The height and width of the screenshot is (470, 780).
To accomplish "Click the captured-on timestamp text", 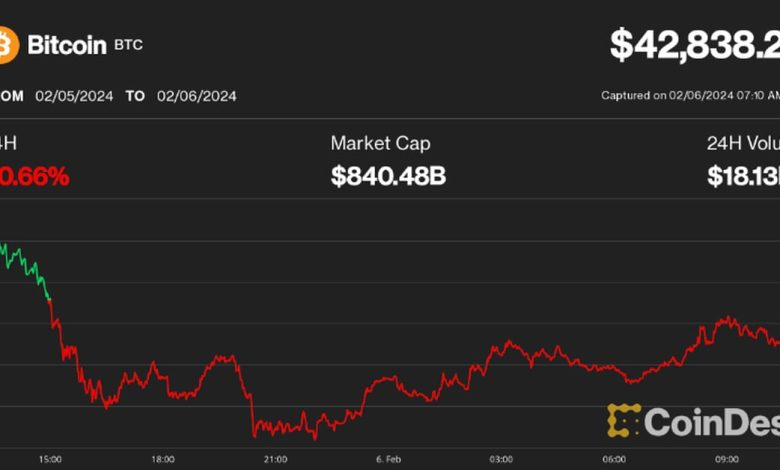I will (689, 96).
